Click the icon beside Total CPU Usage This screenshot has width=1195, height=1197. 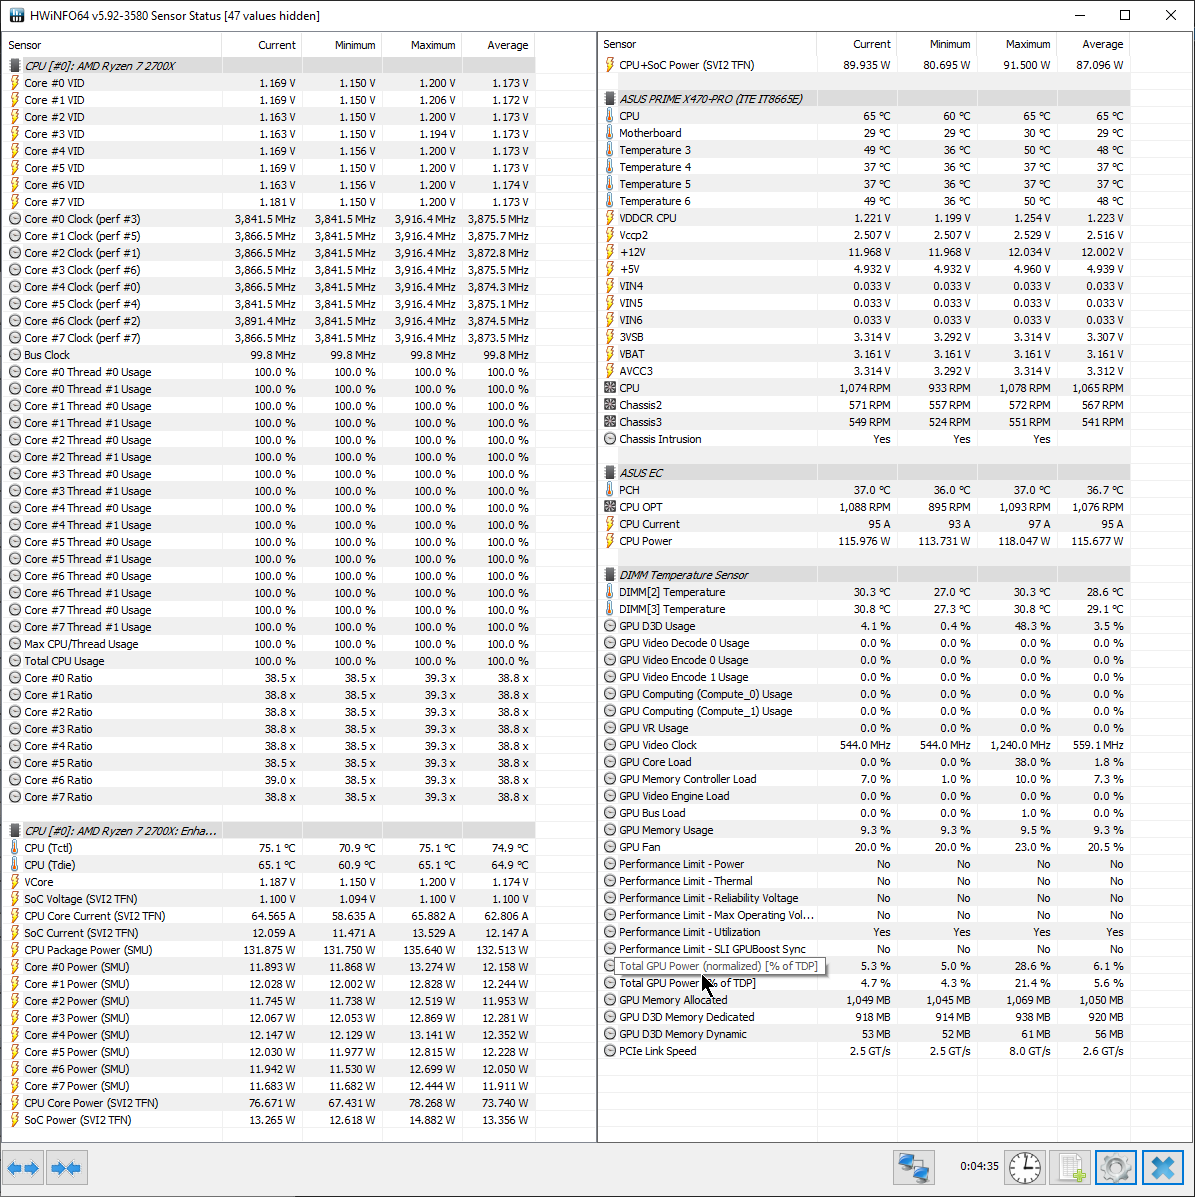pyautogui.click(x=15, y=661)
